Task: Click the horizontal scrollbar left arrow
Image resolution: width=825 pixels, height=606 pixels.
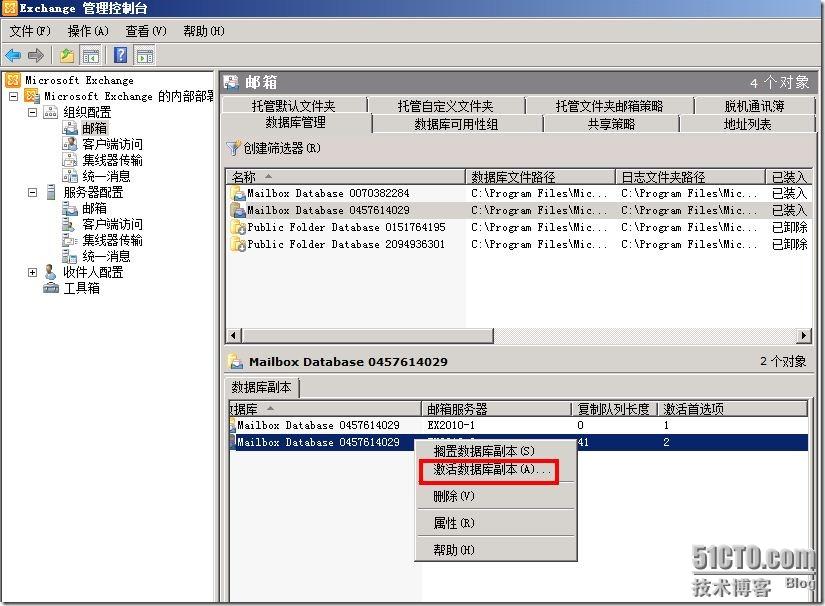Action: [234, 336]
